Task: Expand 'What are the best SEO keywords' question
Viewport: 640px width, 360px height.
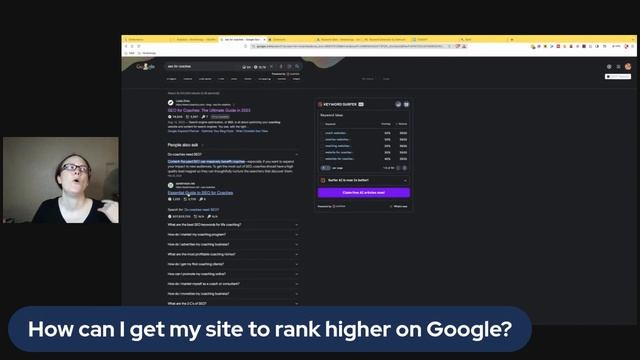Action: pyautogui.click(x=233, y=225)
